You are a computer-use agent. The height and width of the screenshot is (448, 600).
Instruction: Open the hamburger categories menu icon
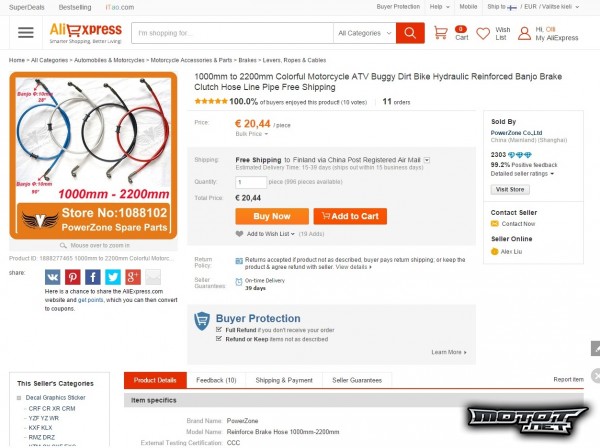click(x=25, y=33)
